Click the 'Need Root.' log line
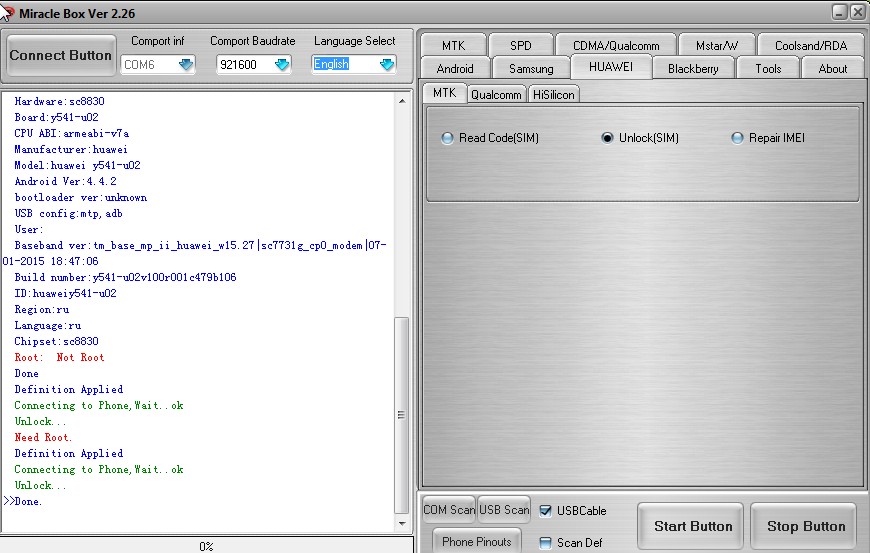Viewport: 870px width, 553px height. coord(43,438)
